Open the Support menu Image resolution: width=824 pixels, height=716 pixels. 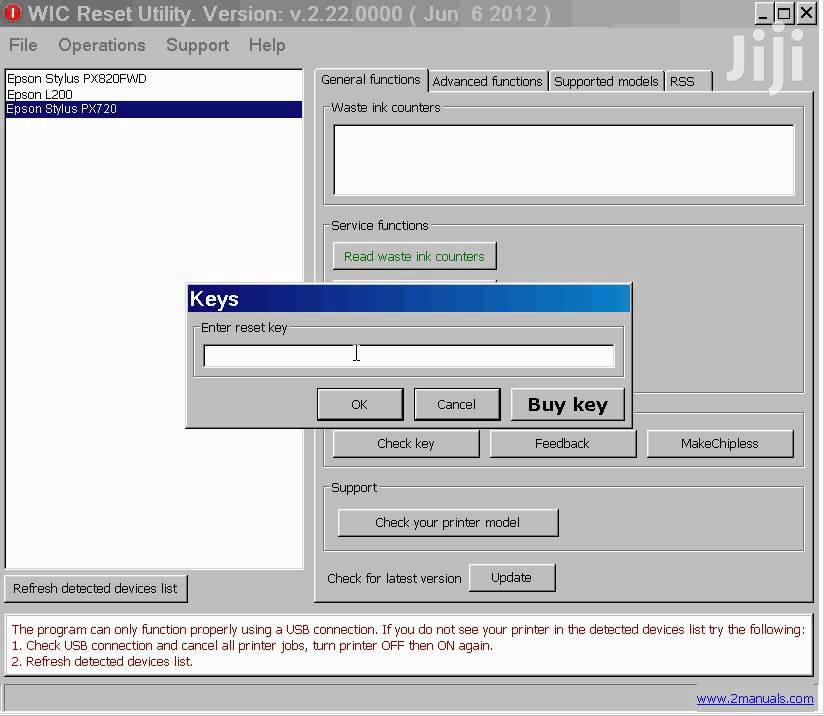pos(197,45)
